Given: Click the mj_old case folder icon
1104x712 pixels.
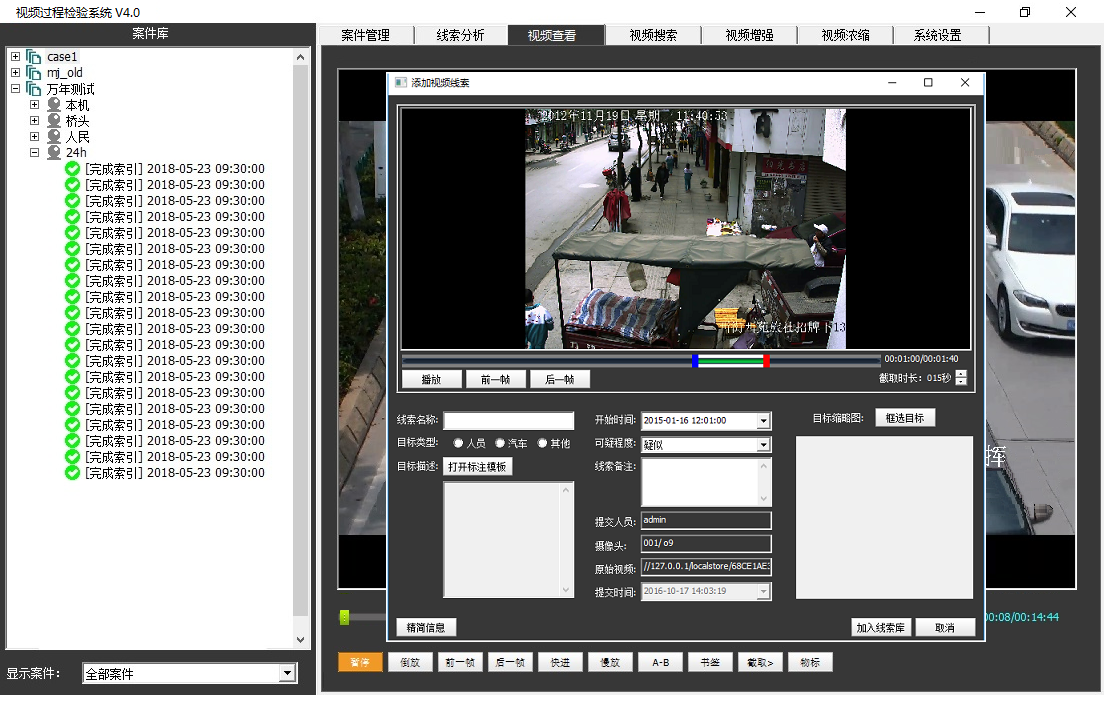Looking at the screenshot, I should (34, 73).
